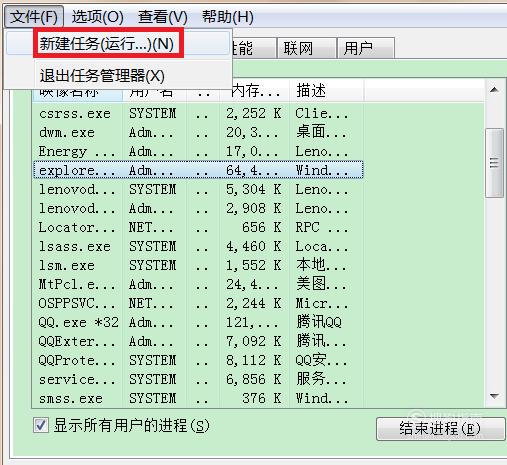Select the service... process row
The height and width of the screenshot is (465, 507).
(x=198, y=380)
